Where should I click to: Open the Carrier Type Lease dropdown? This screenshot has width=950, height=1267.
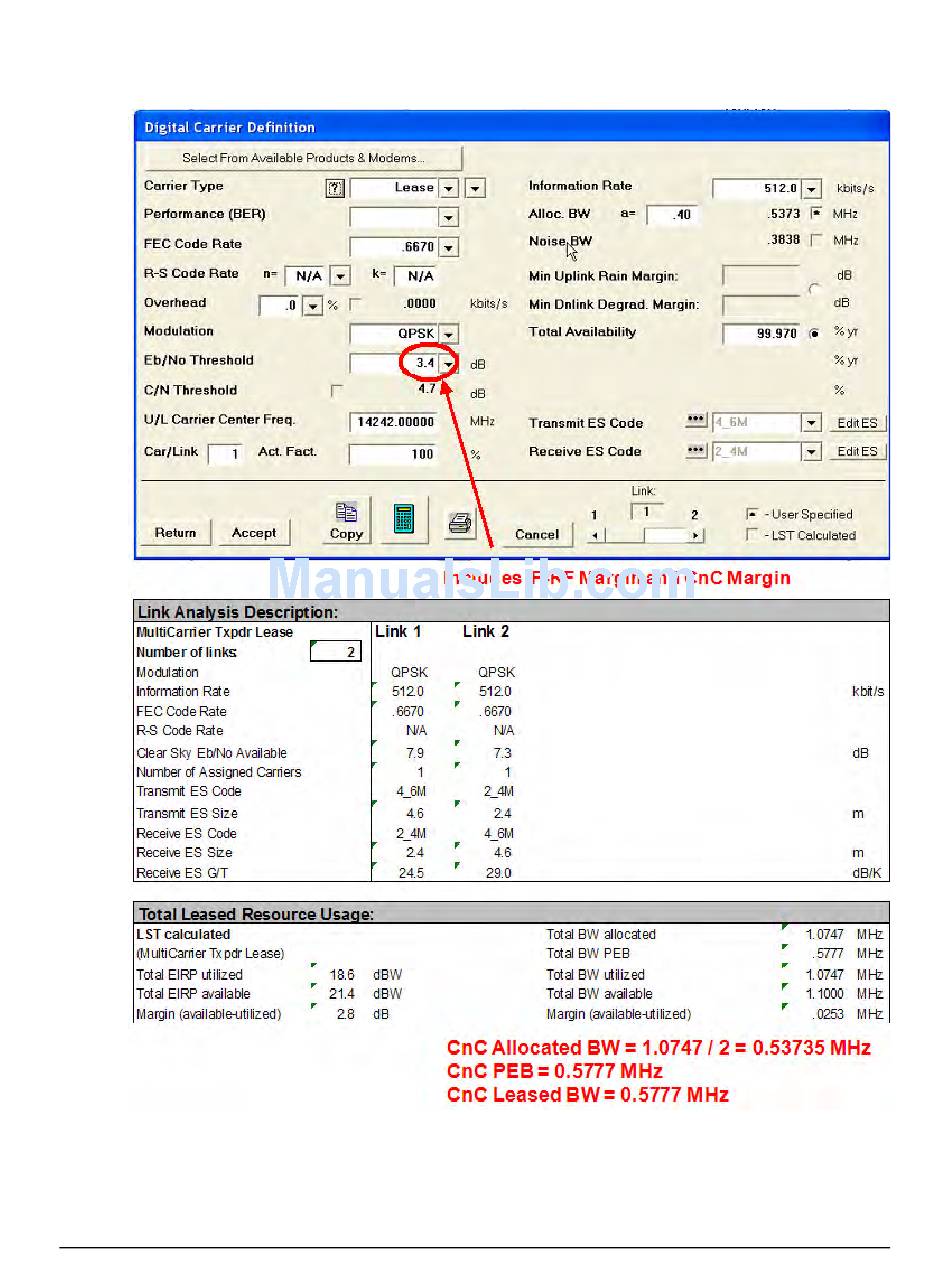pyautogui.click(x=449, y=188)
